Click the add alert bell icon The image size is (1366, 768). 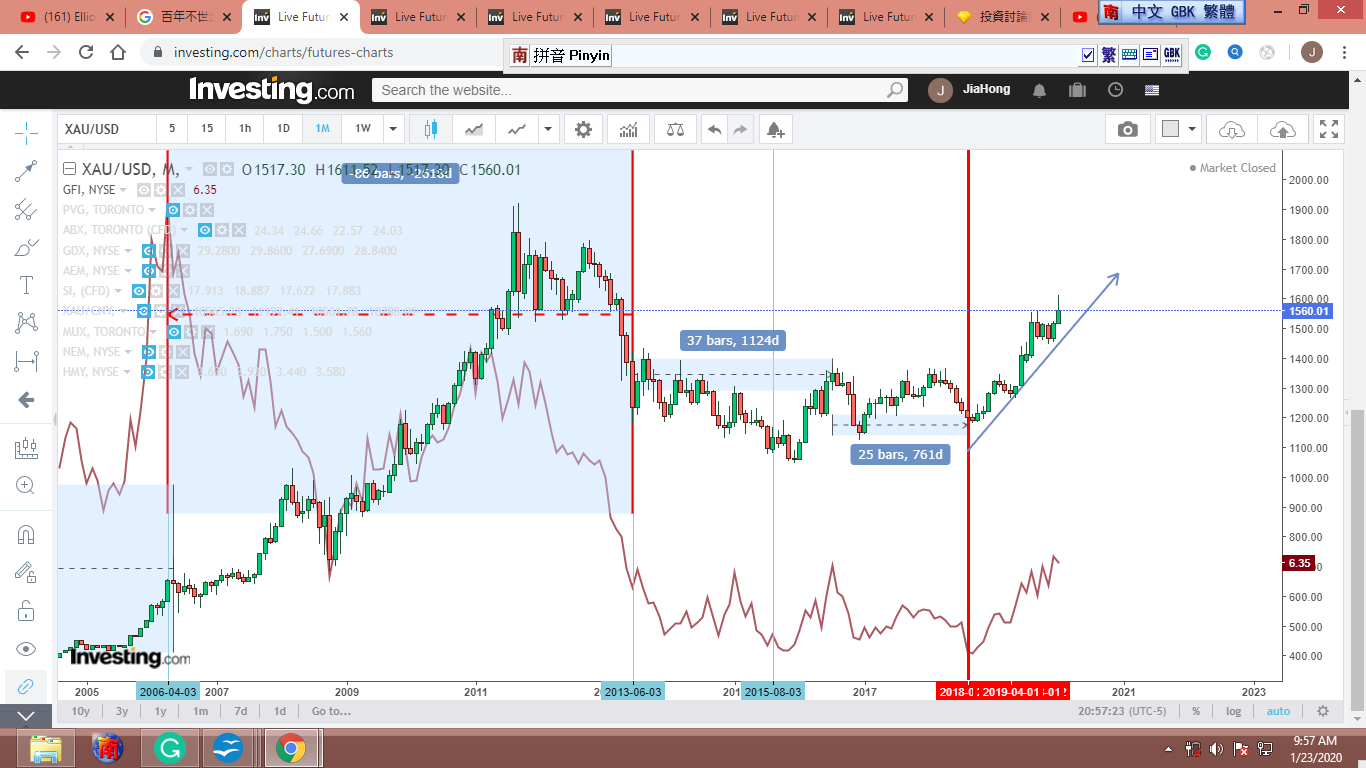[x=775, y=129]
